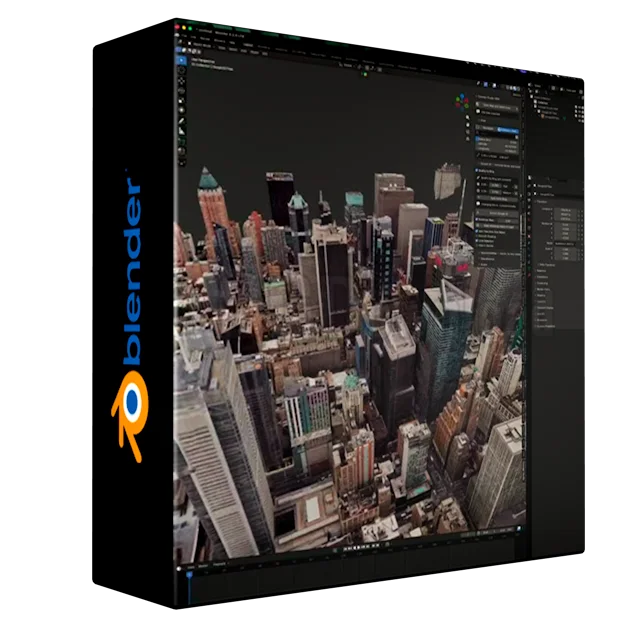Select the Rotate tool
Image resolution: width=630 pixels, height=630 pixels.
click(181, 90)
